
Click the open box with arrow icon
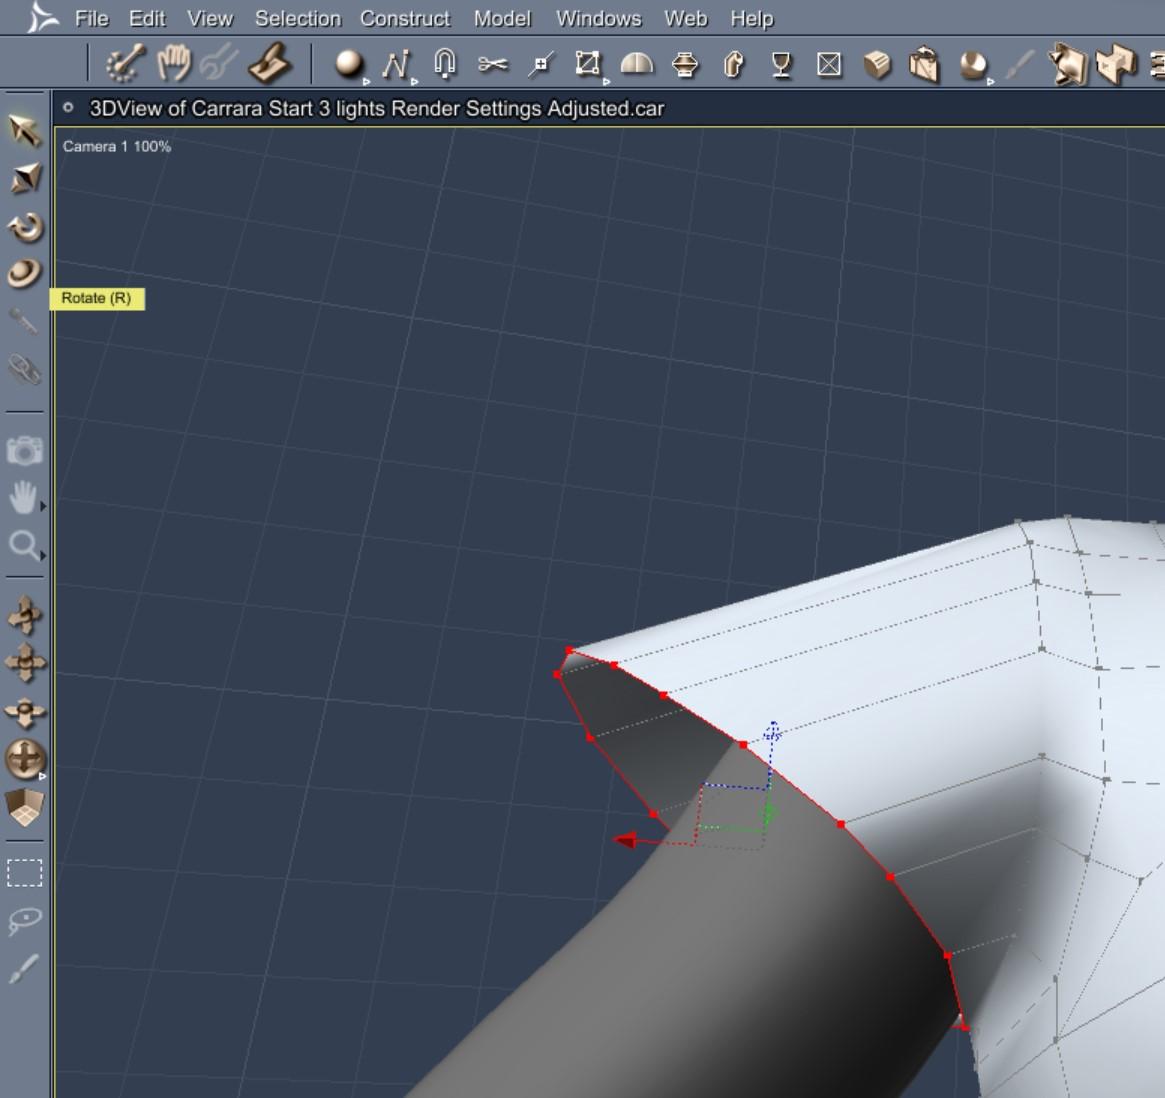coord(924,64)
